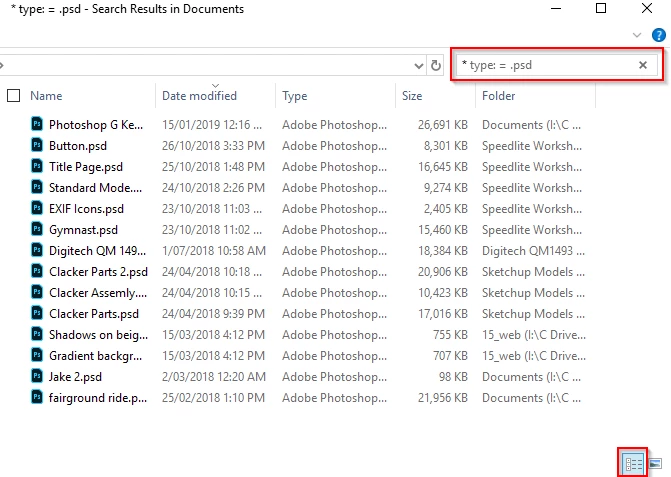Screen dimensions: 671x477
Task: Click the Clacker Assemly file icon
Action: tap(37, 292)
